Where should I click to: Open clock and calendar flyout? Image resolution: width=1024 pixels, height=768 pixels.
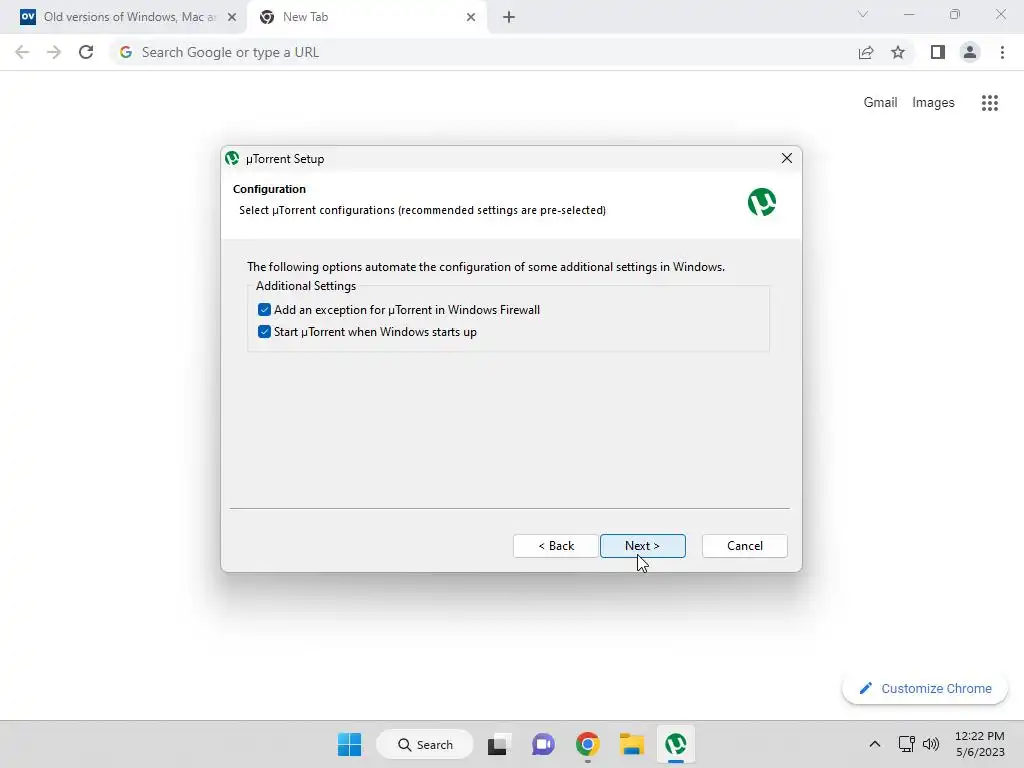pyautogui.click(x=980, y=744)
